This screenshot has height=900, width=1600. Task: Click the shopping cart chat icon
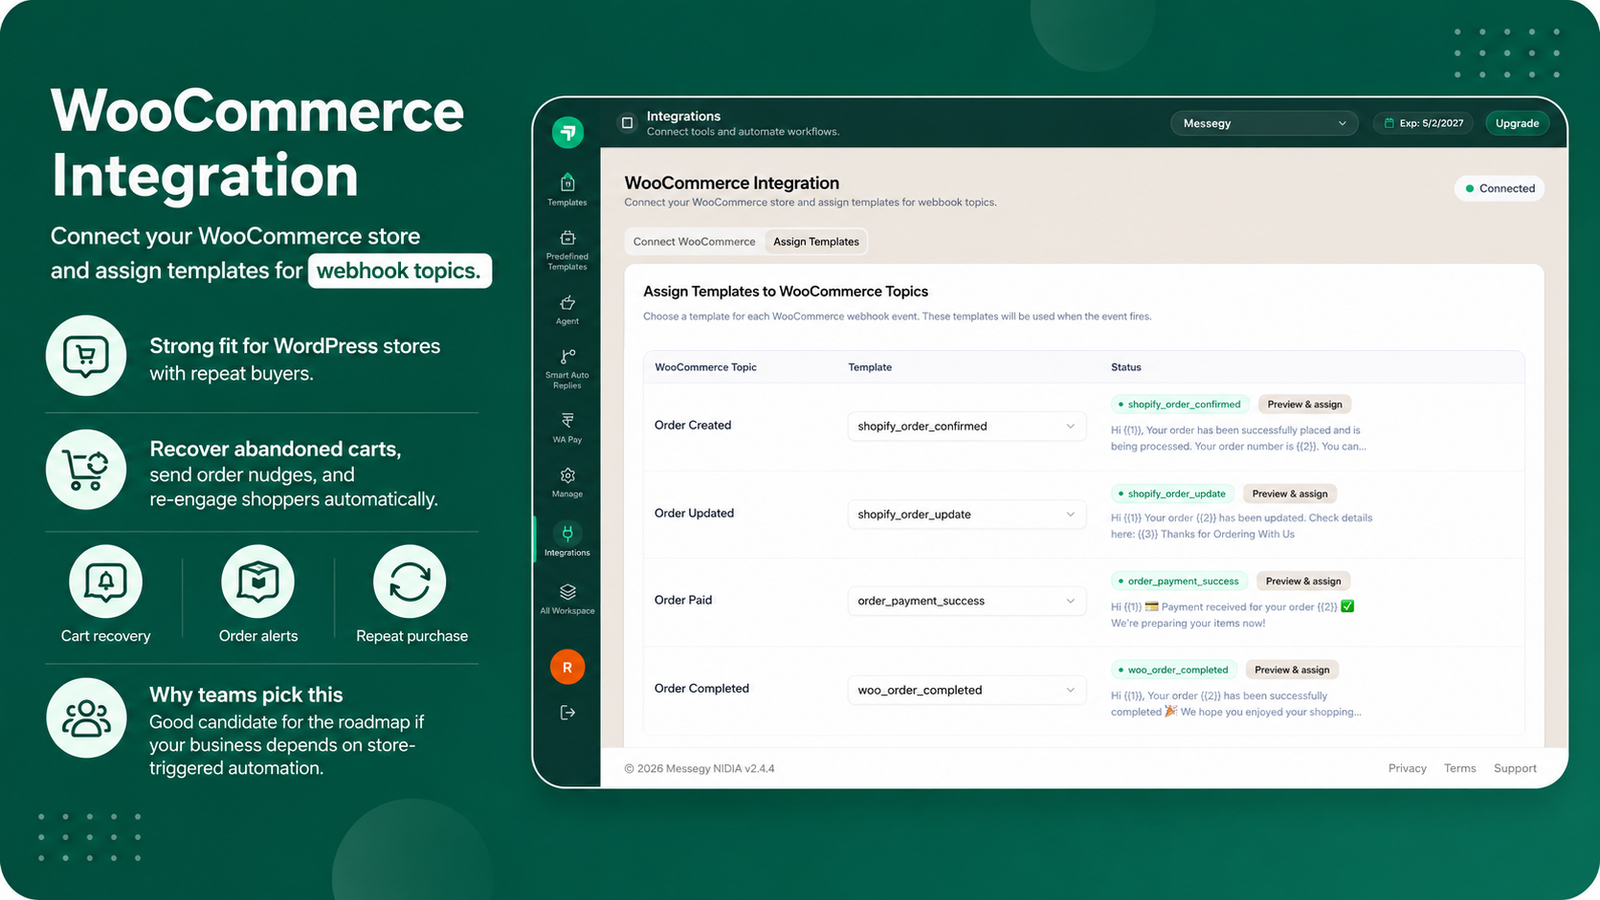tap(86, 355)
